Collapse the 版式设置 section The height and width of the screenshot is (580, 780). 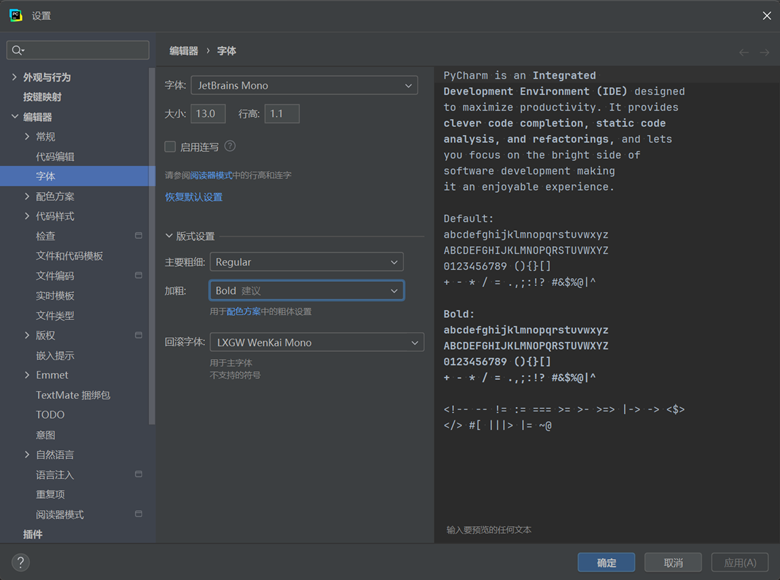point(169,236)
